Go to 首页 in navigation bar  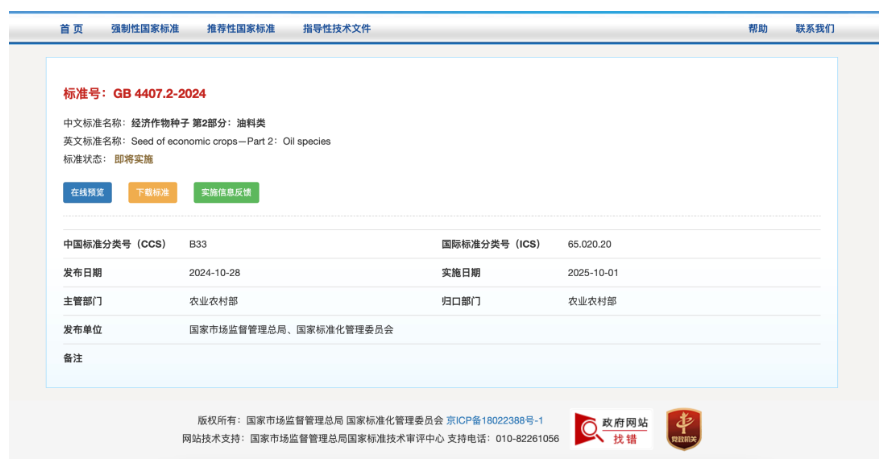[71, 29]
